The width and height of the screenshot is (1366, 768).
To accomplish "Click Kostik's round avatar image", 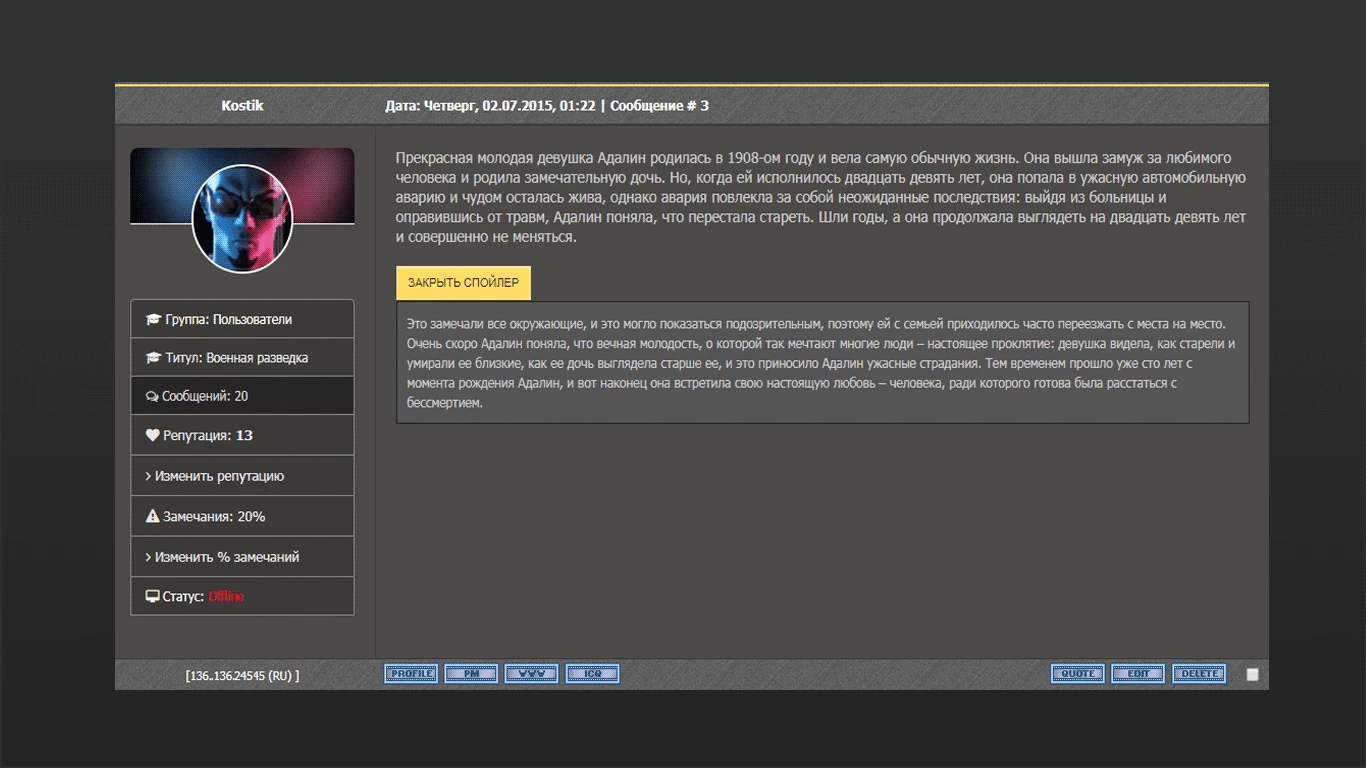I will 242,218.
